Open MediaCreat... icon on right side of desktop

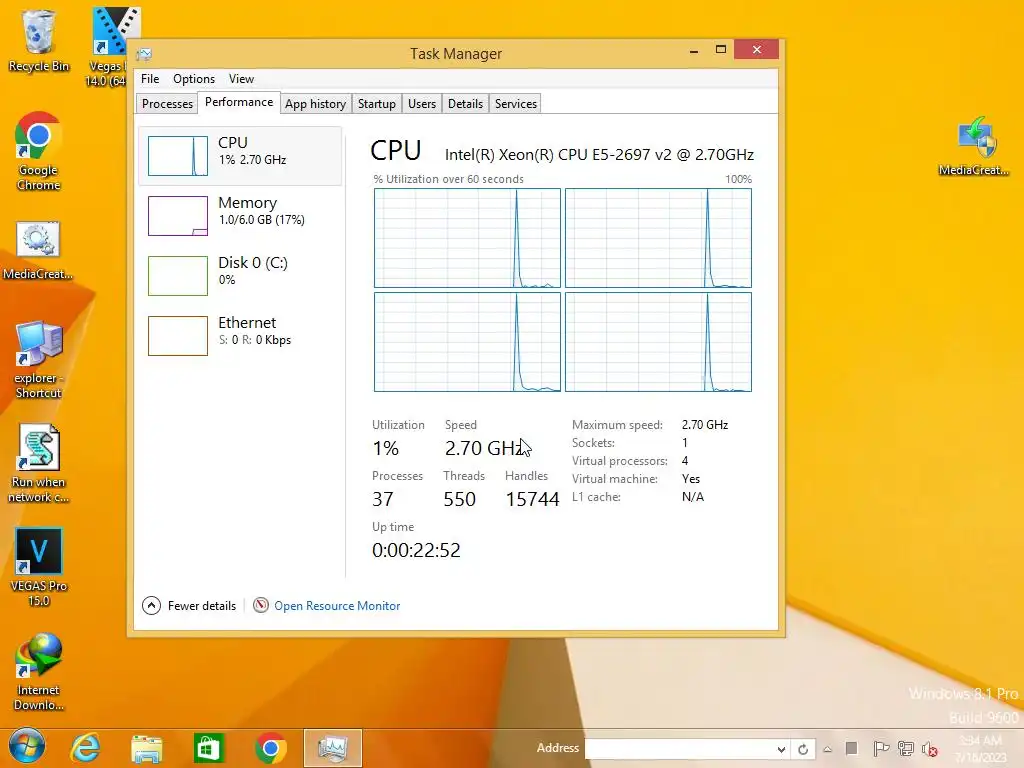coord(974,146)
